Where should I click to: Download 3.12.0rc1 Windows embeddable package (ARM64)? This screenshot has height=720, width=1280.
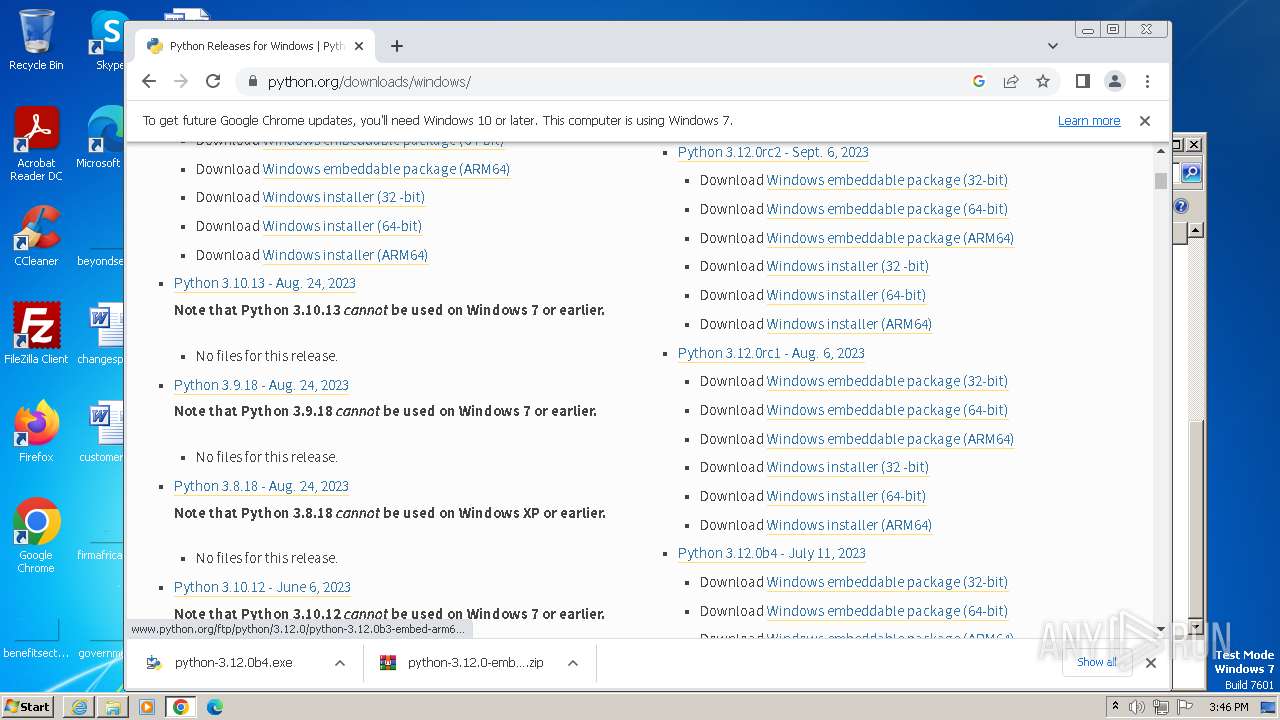pos(890,439)
